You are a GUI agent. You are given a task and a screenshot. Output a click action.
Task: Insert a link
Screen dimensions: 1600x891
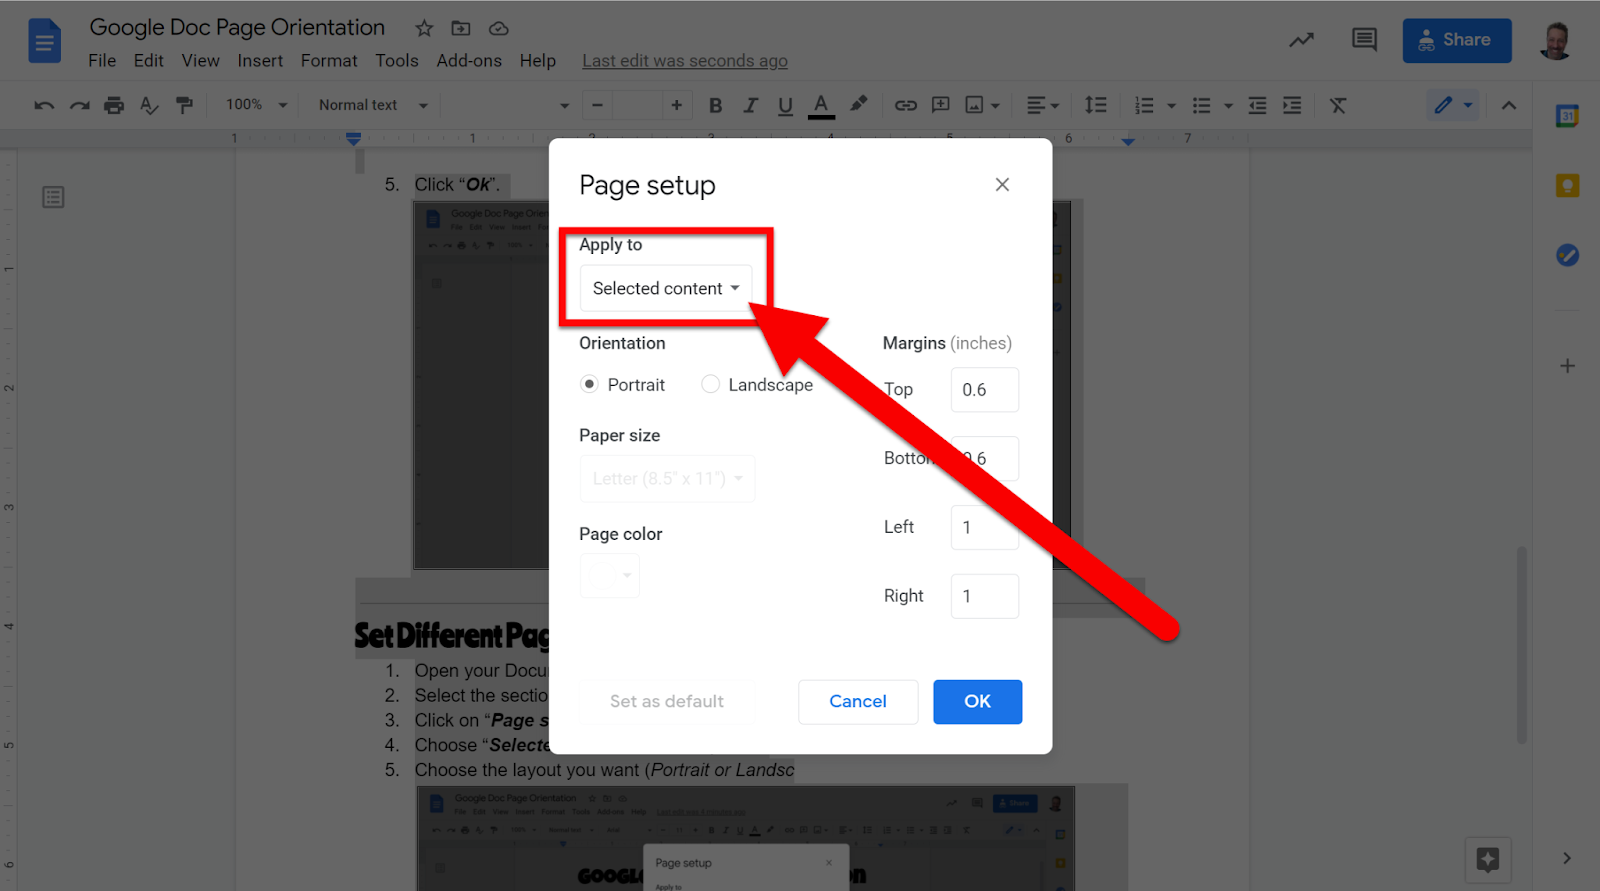[905, 105]
